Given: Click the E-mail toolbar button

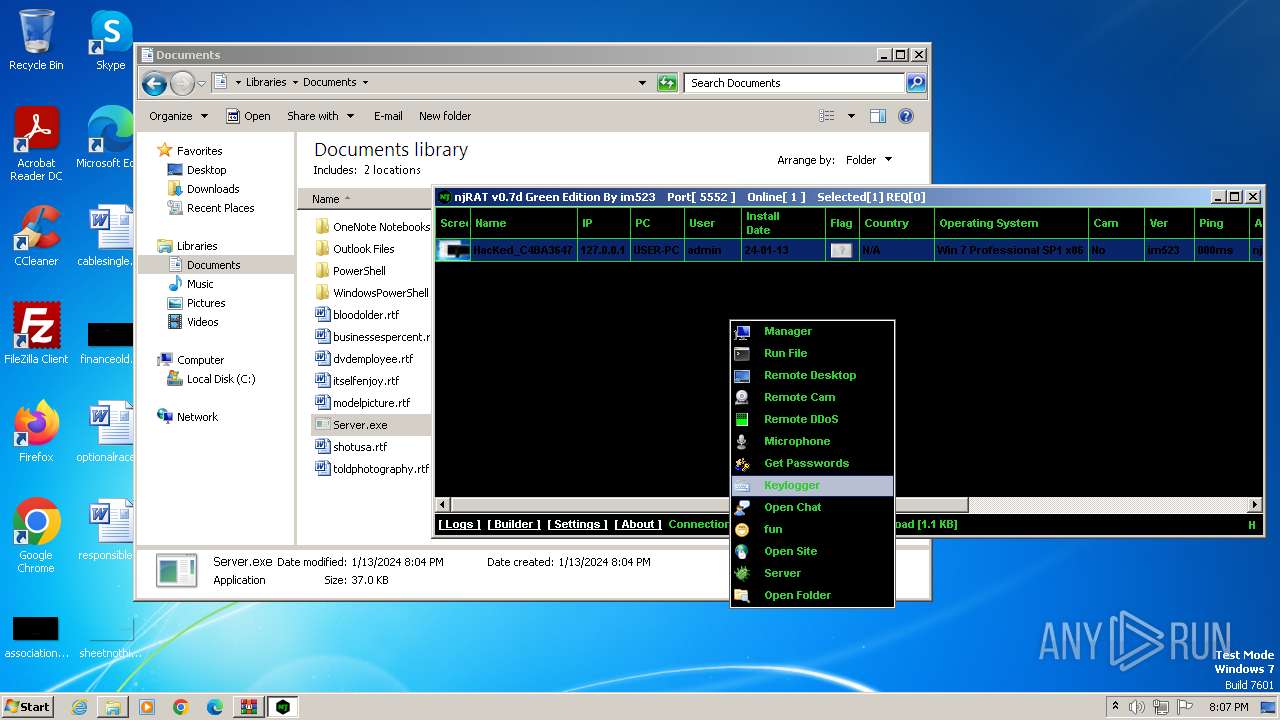Looking at the screenshot, I should click(388, 116).
